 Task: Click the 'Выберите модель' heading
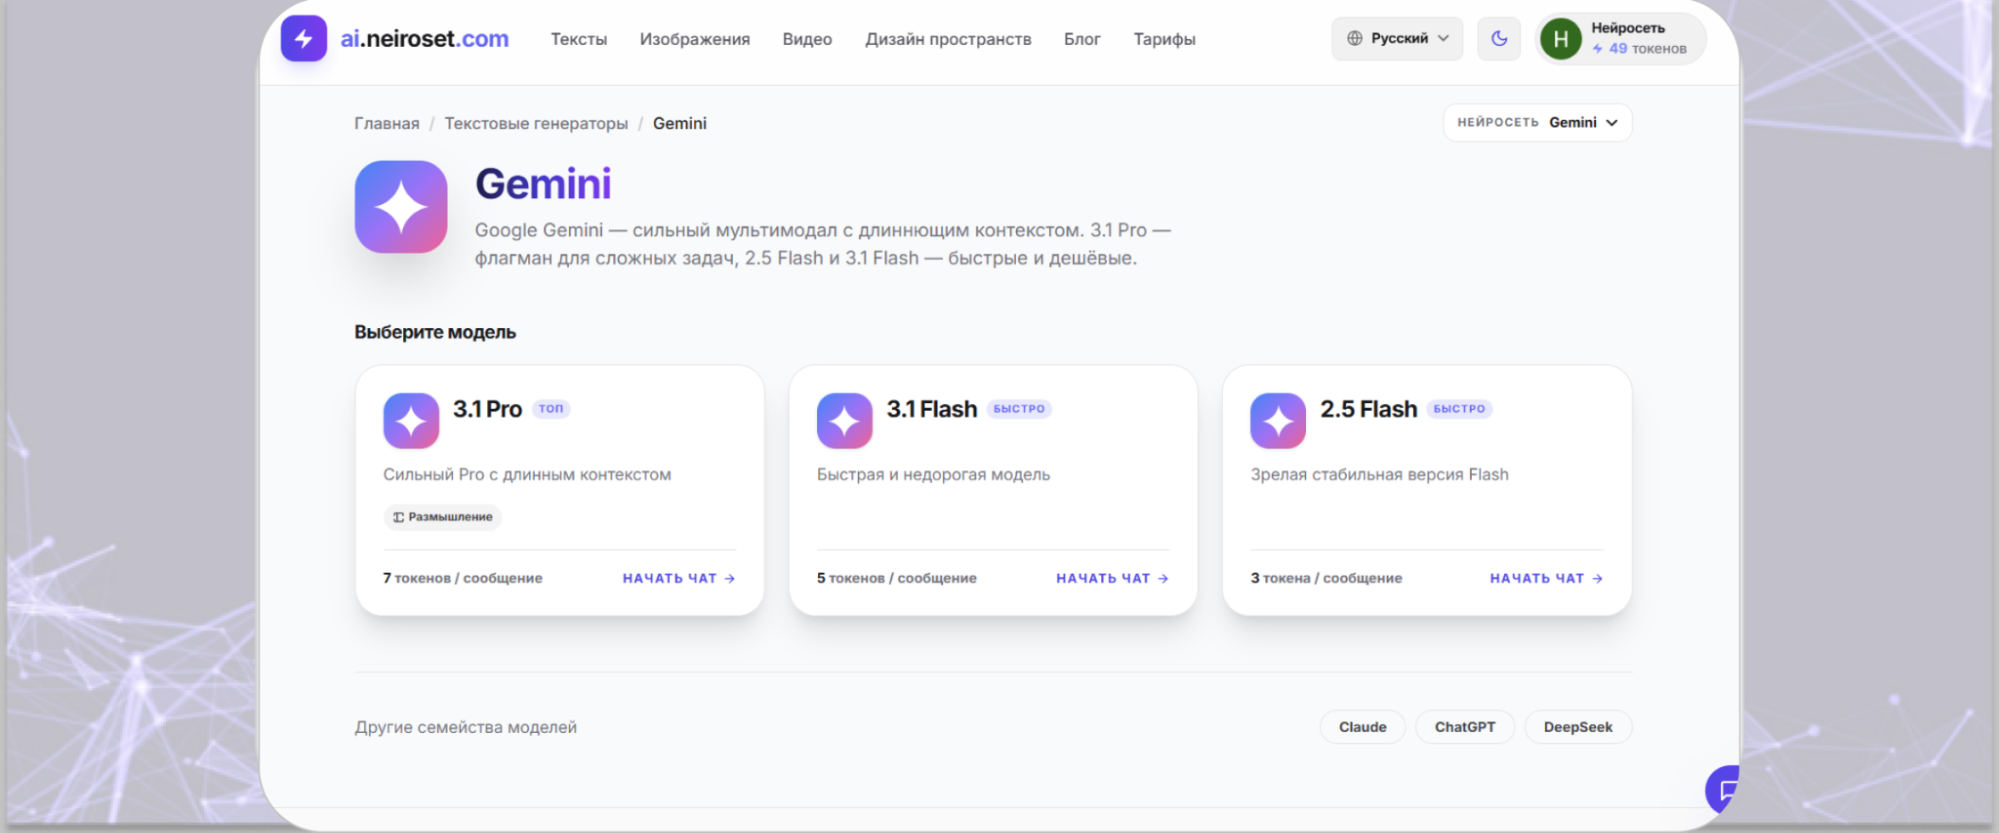pos(435,332)
